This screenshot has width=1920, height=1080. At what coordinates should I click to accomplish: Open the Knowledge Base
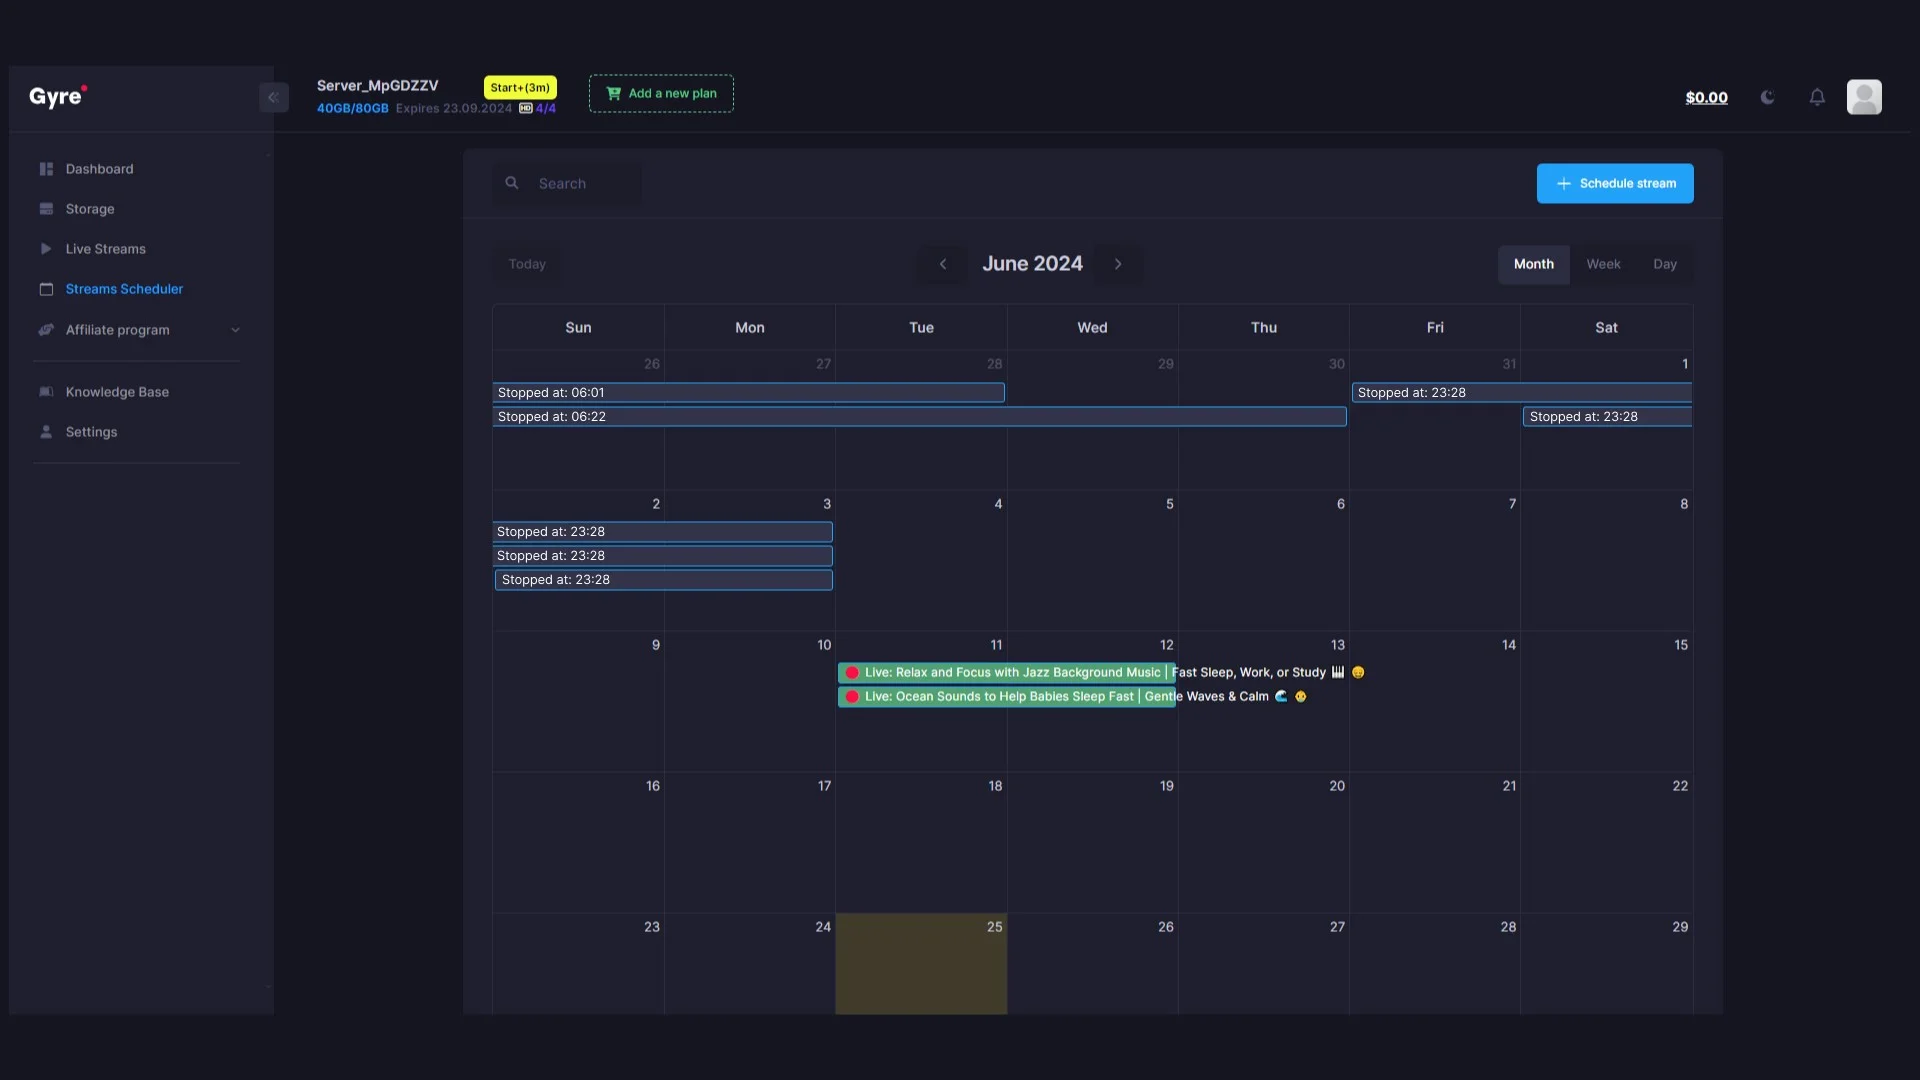click(x=118, y=391)
